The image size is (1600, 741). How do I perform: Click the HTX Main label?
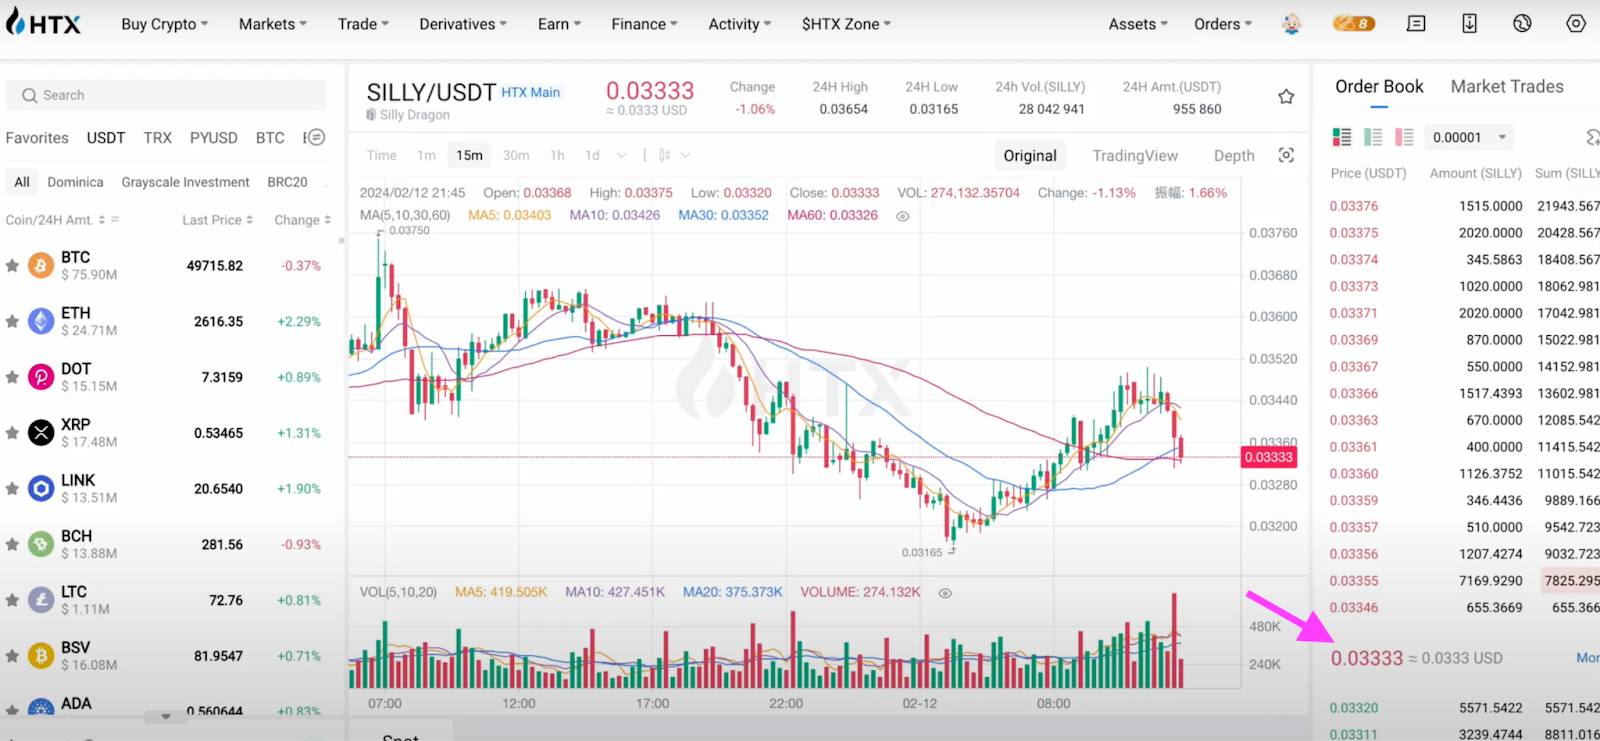click(x=530, y=92)
